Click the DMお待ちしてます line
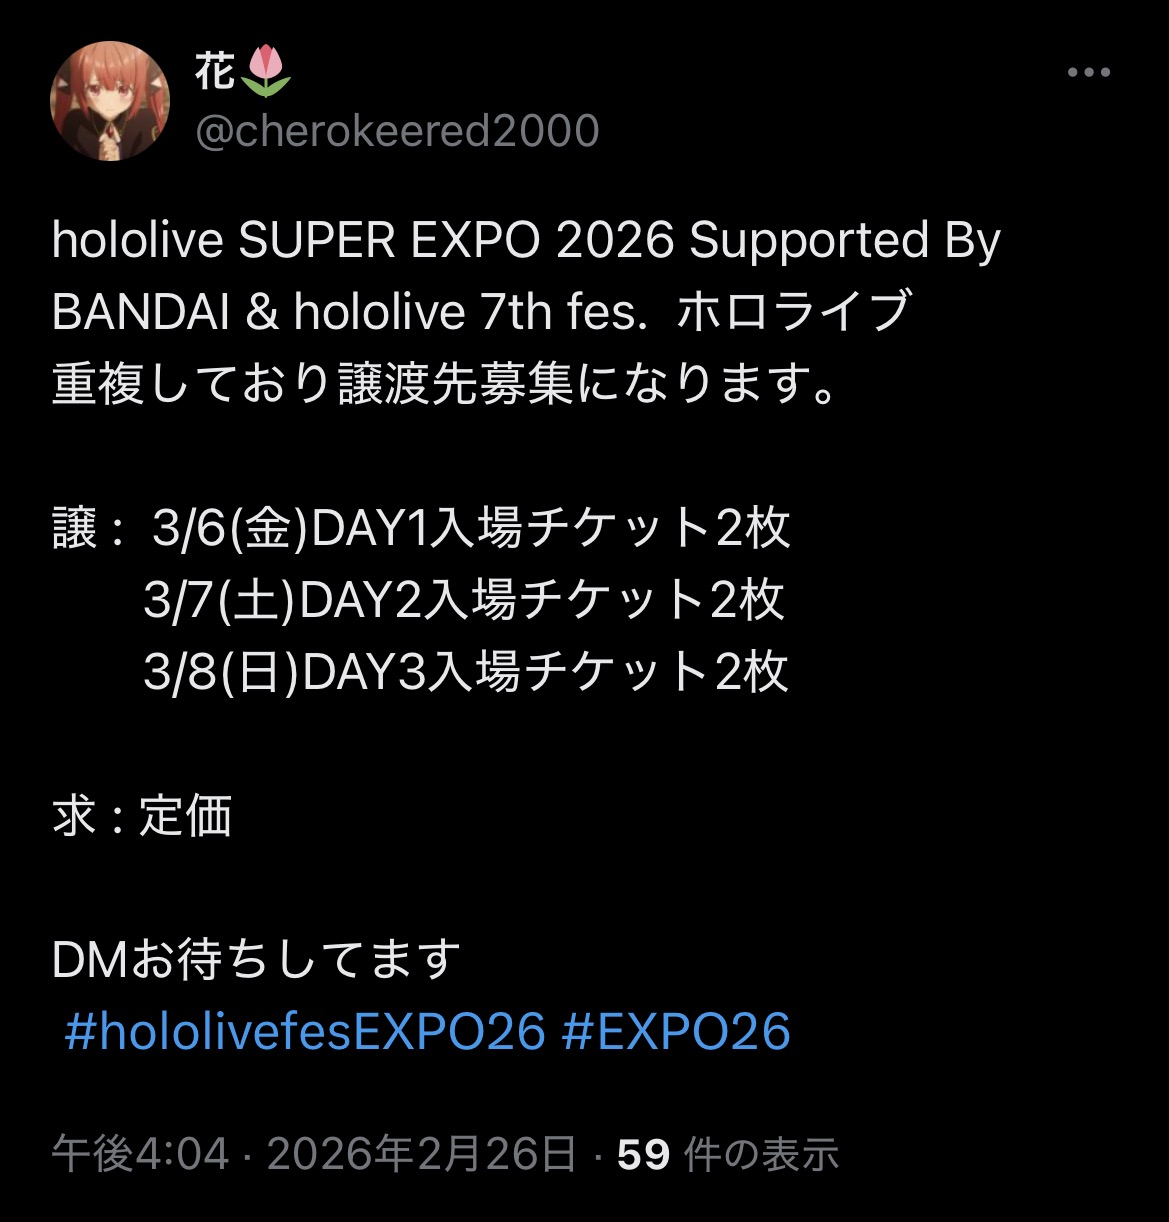This screenshot has height=1222, width=1169. pyautogui.click(x=256, y=959)
